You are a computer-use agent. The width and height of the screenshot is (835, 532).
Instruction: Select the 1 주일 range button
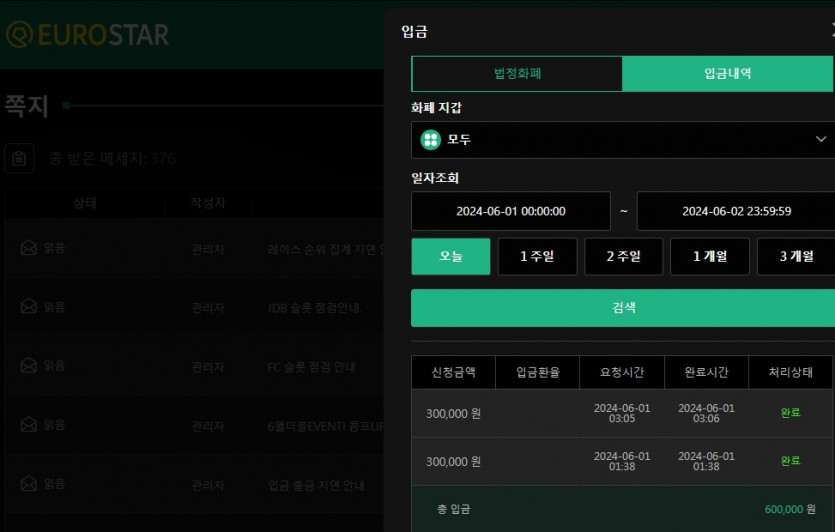point(537,256)
